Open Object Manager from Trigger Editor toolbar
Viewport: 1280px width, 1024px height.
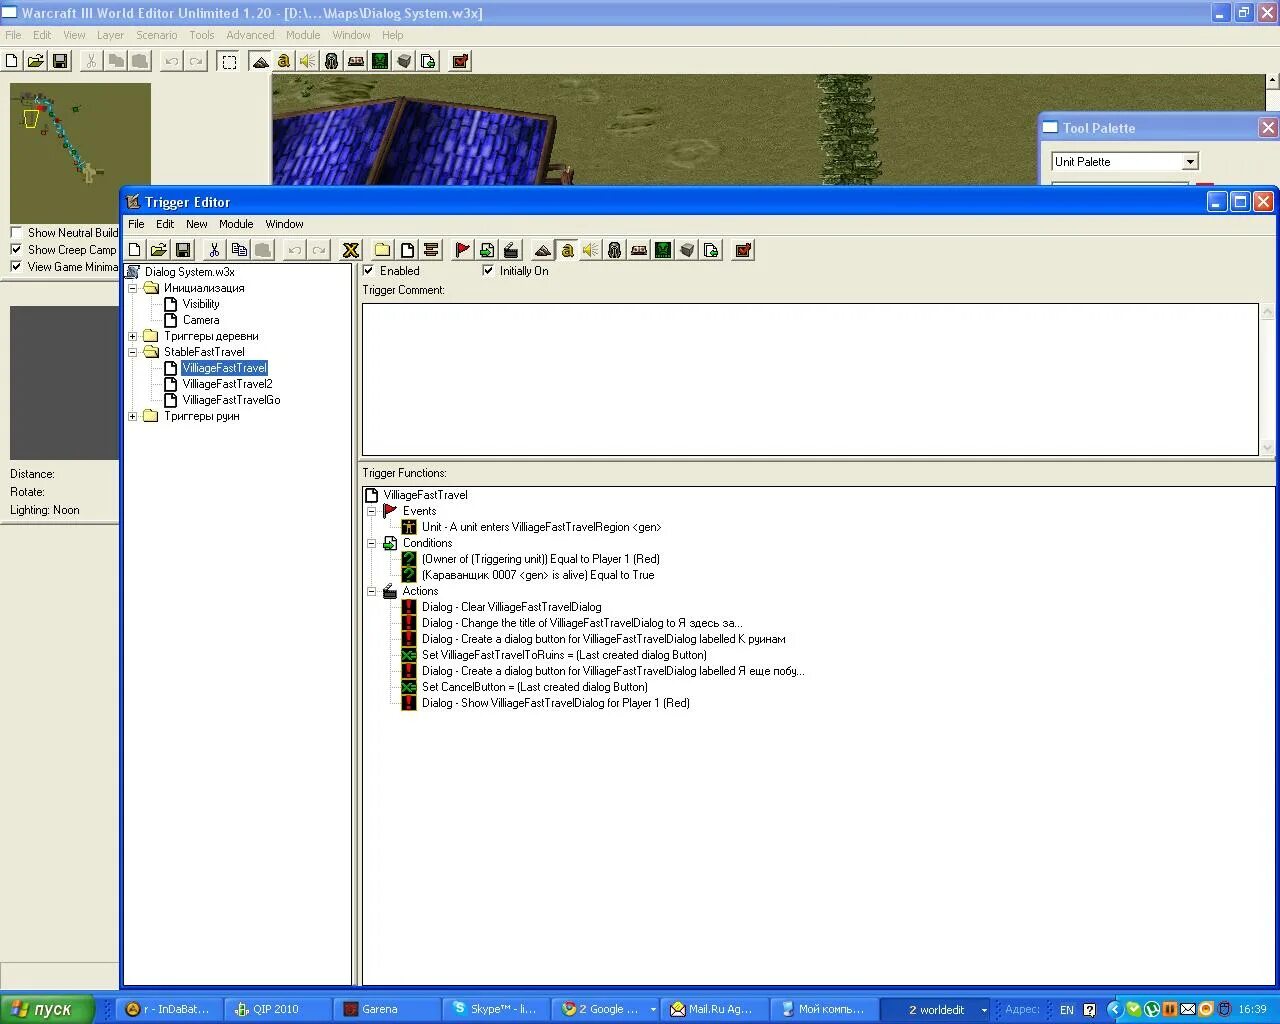(x=687, y=250)
